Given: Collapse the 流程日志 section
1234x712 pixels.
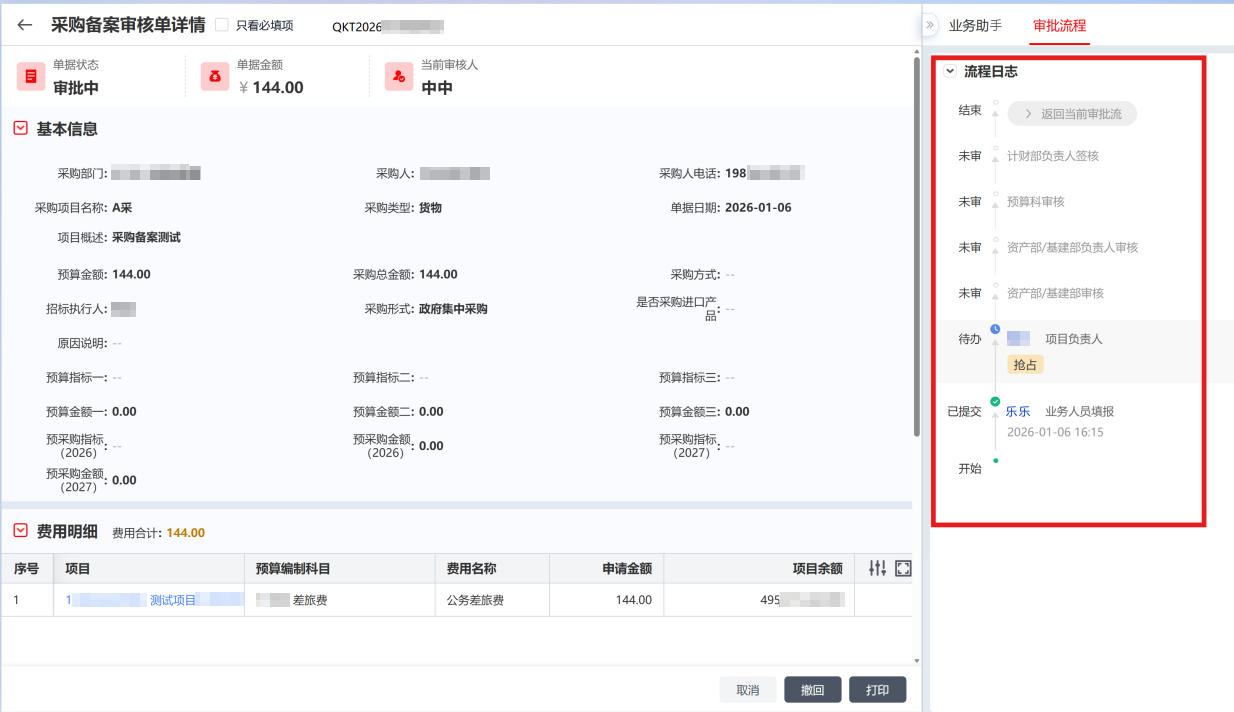Looking at the screenshot, I should [950, 72].
